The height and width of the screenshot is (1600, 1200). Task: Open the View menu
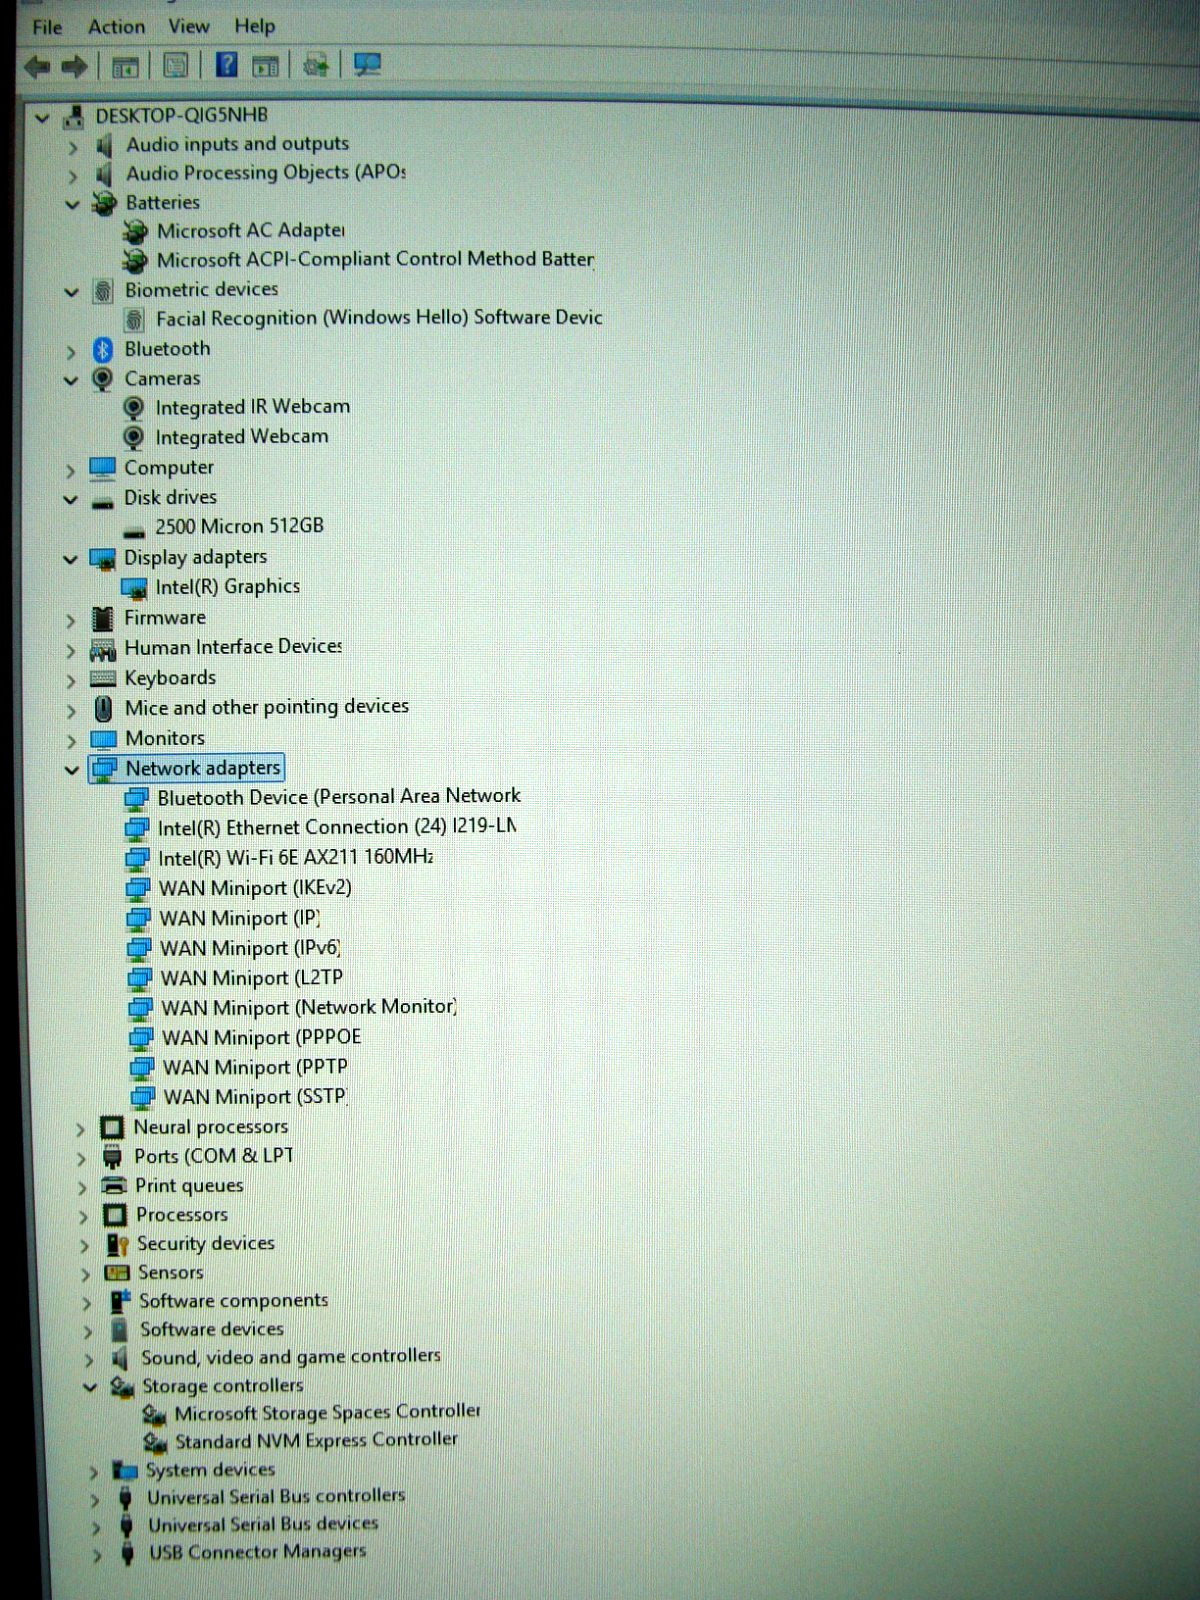(x=188, y=27)
